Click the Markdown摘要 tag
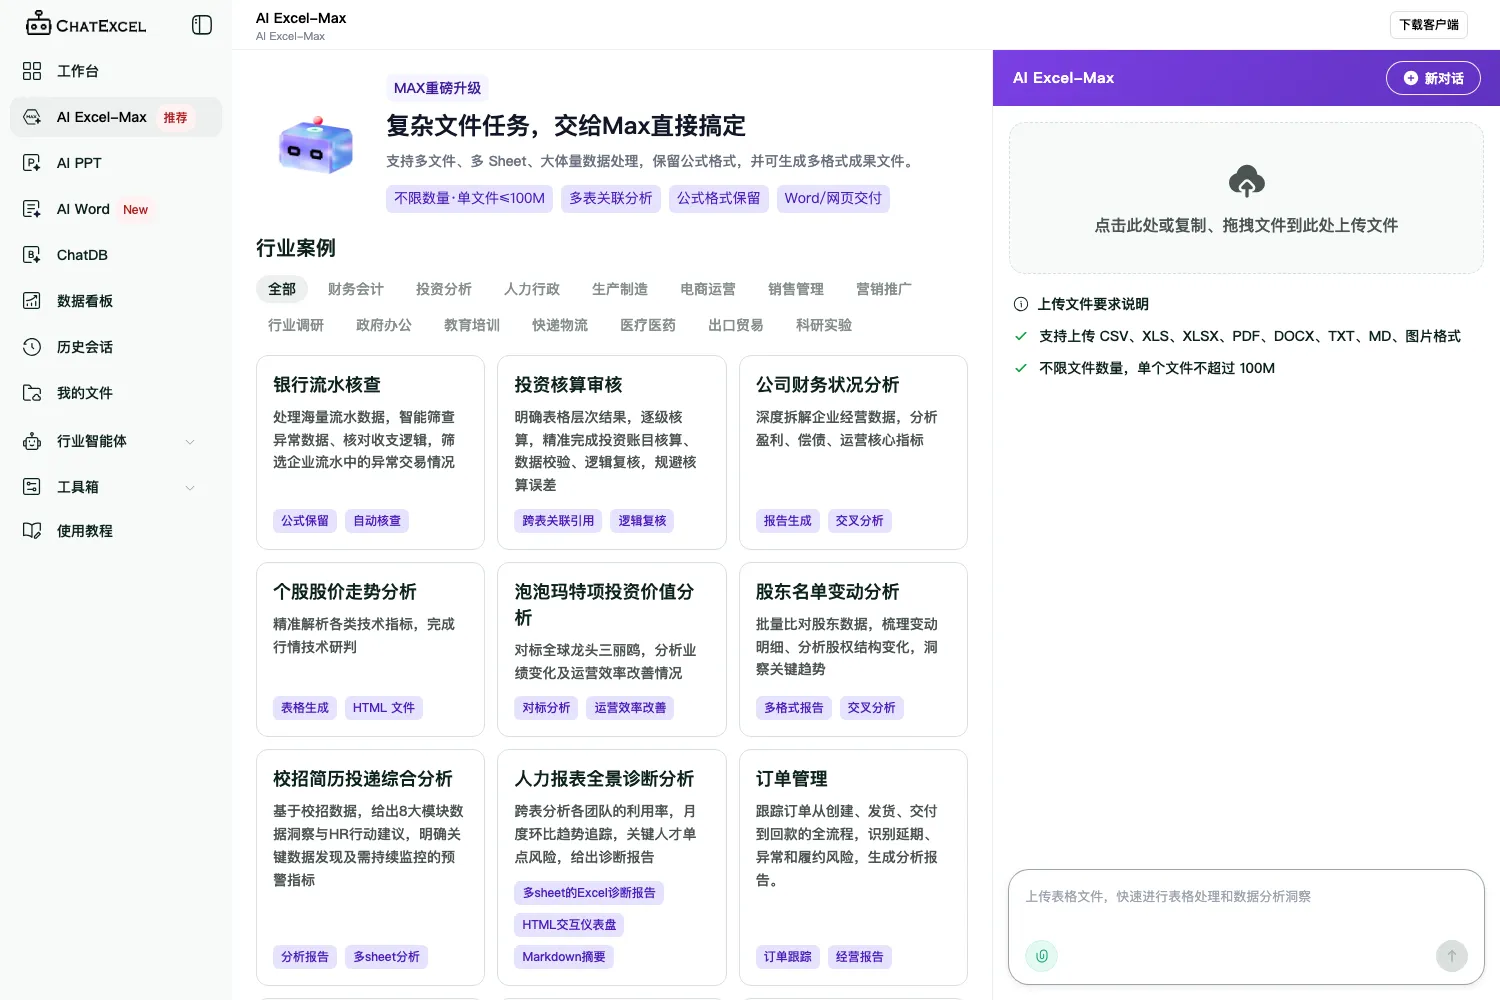Viewport: 1500px width, 1000px height. [x=564, y=957]
